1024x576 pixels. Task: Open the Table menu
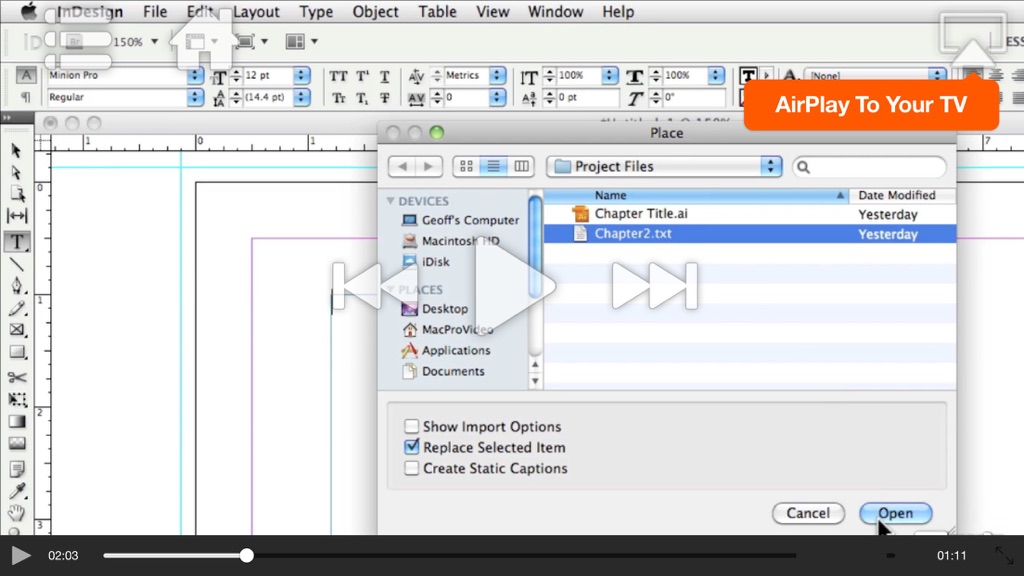pyautogui.click(x=438, y=12)
